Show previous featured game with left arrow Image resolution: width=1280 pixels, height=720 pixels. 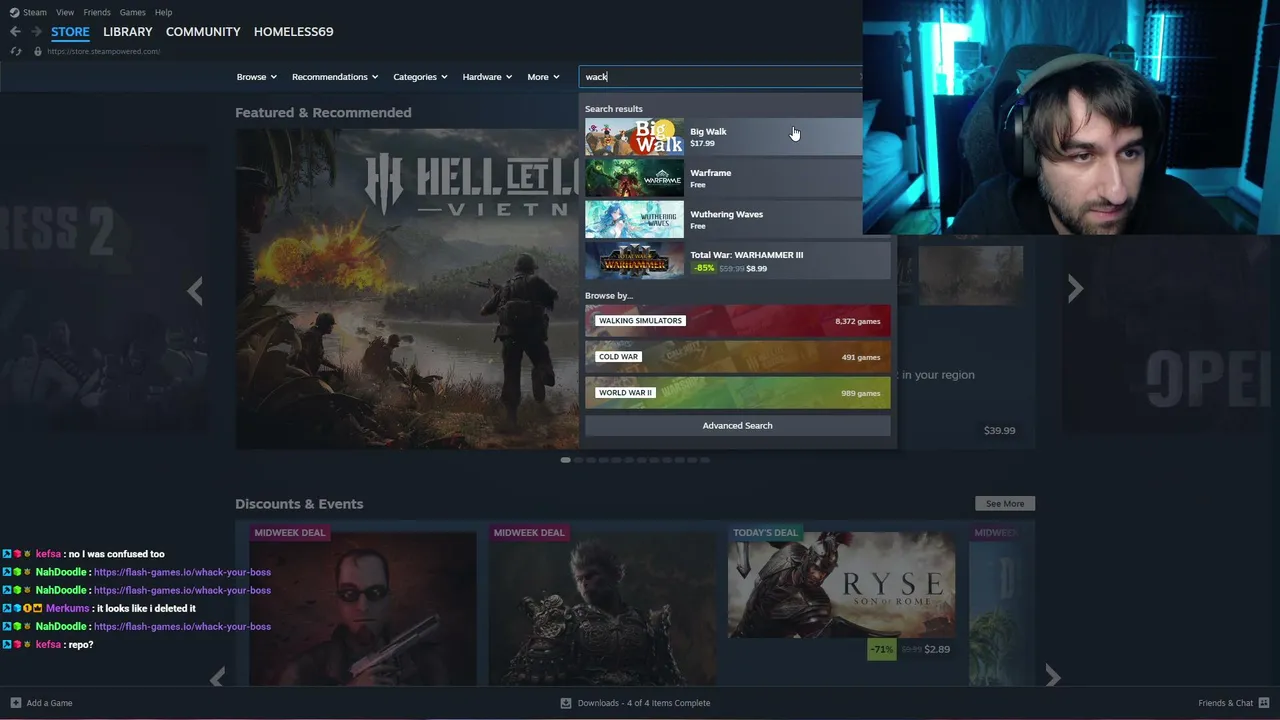pyautogui.click(x=195, y=291)
